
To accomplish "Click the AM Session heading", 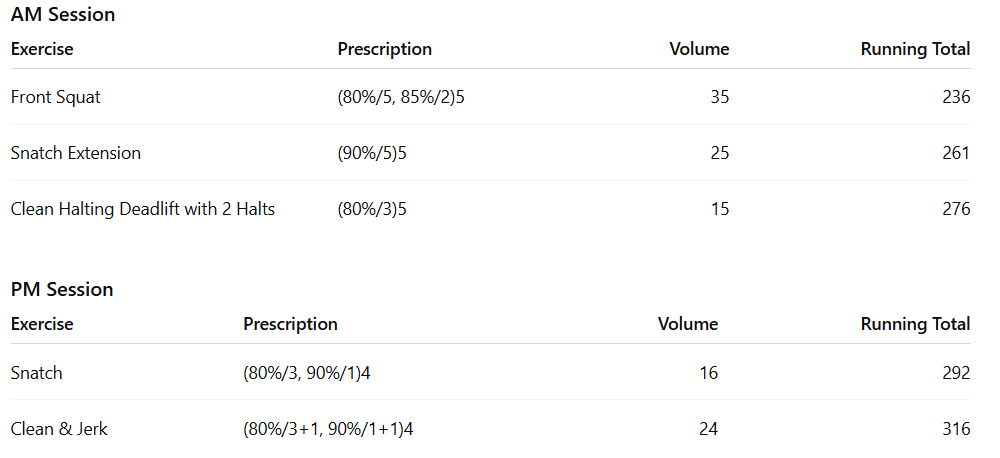I will click(62, 15).
